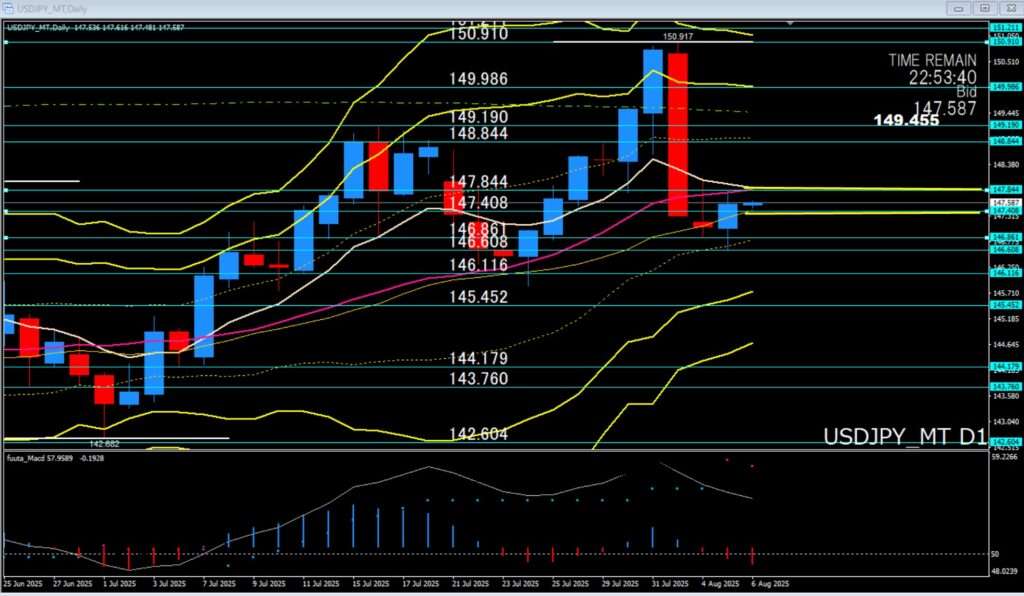1024x596 pixels.
Task: Click the 22:53:40 countdown value
Action: (x=942, y=78)
